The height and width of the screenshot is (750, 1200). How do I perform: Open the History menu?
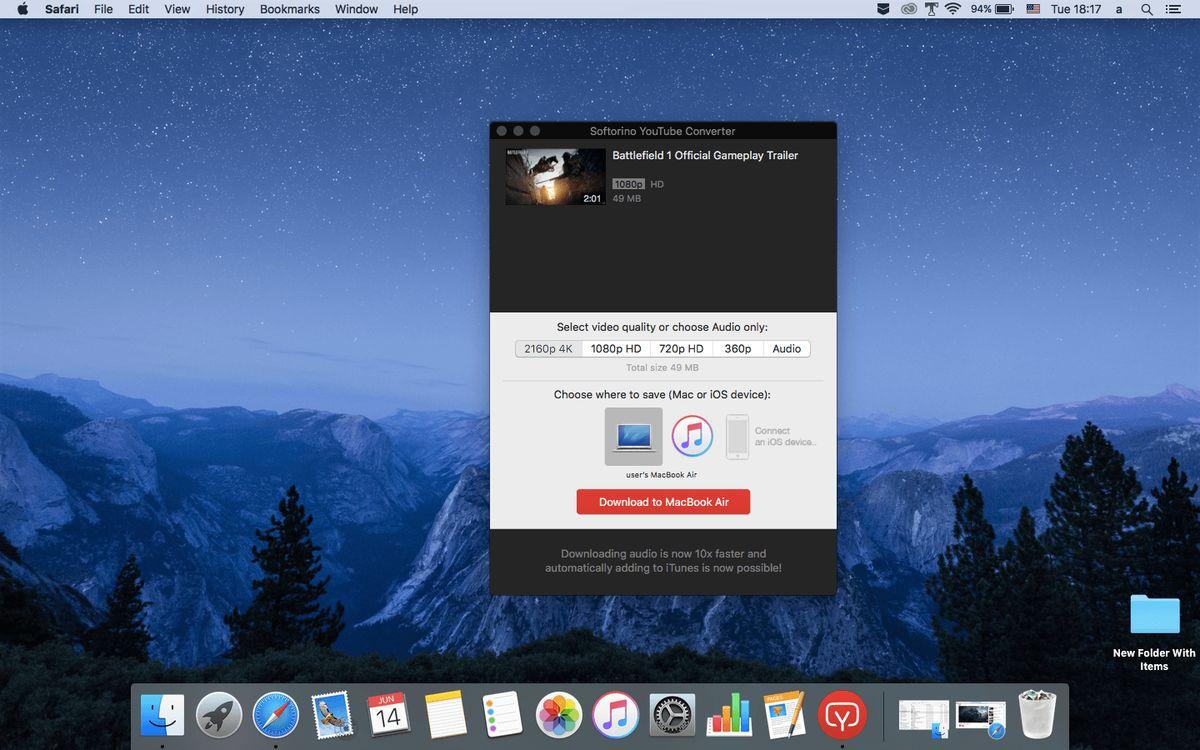coord(224,9)
